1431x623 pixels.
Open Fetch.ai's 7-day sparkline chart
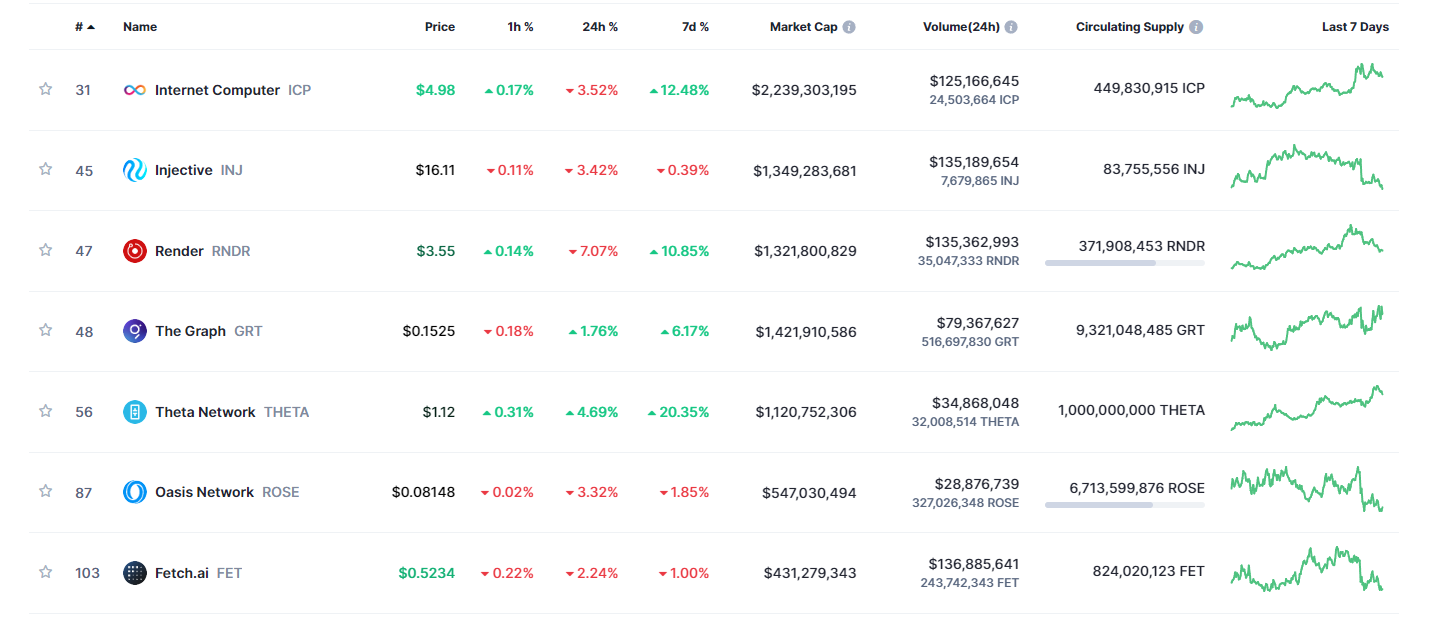tap(1307, 569)
